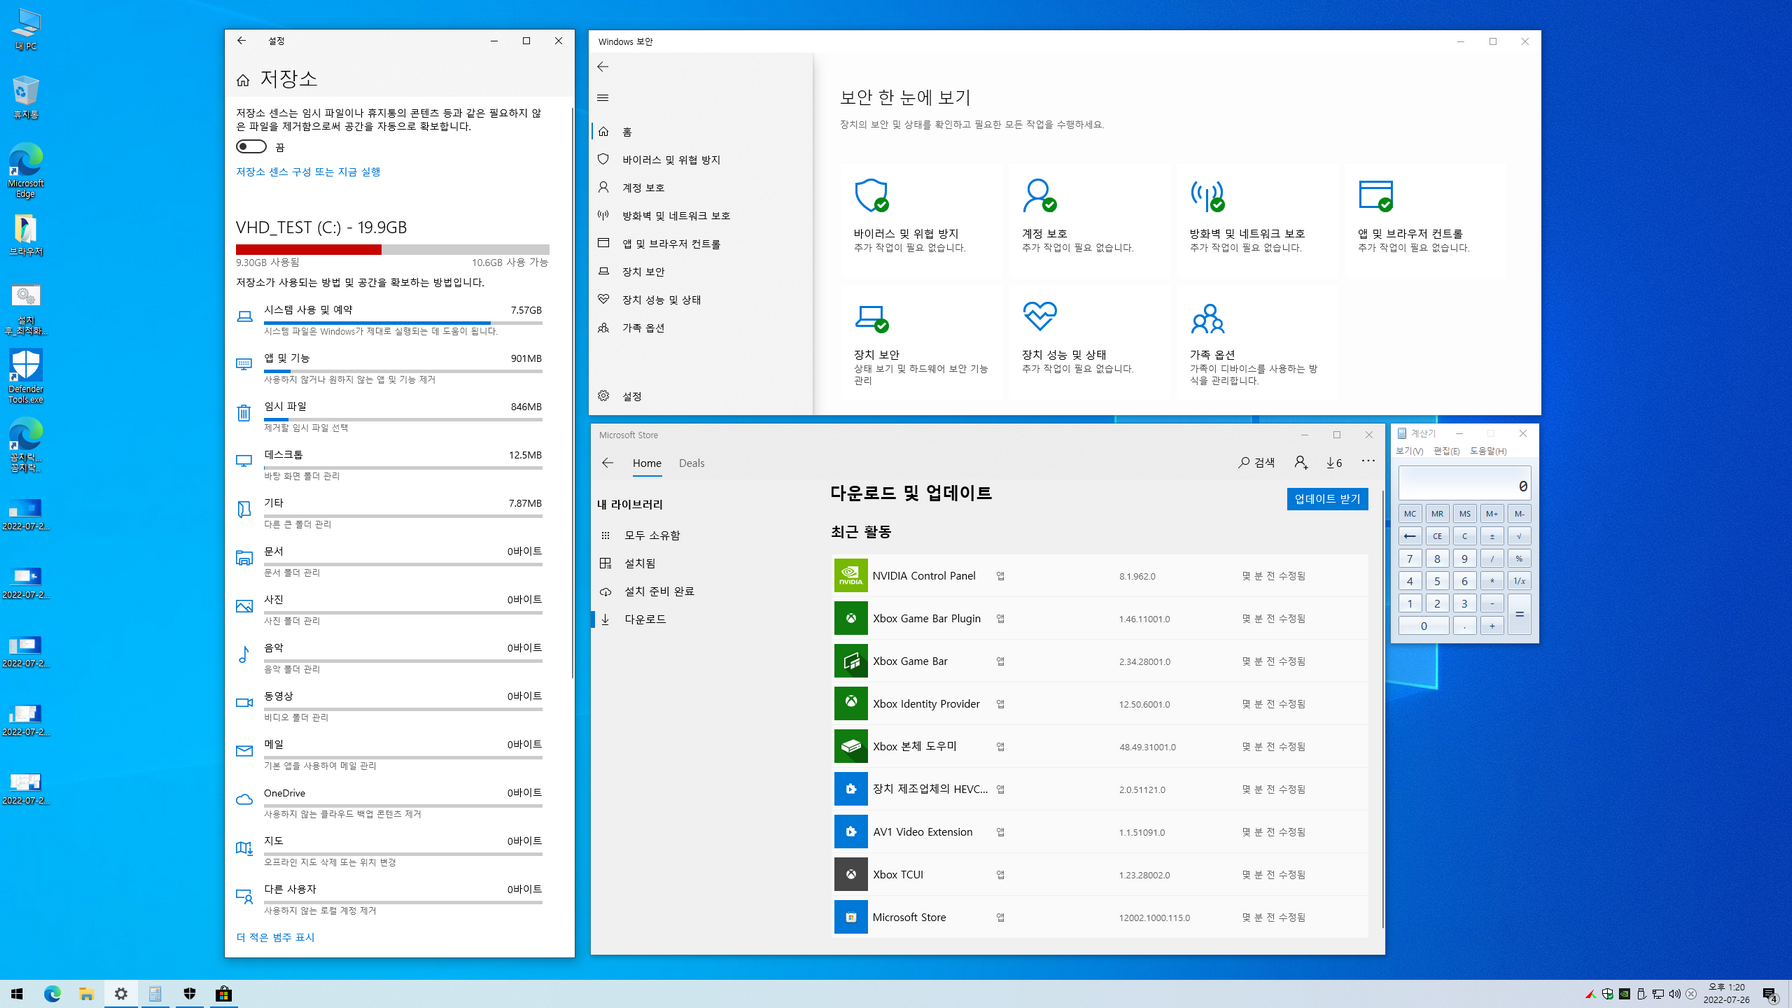
Task: Go back in the 설정 window
Action: [241, 41]
